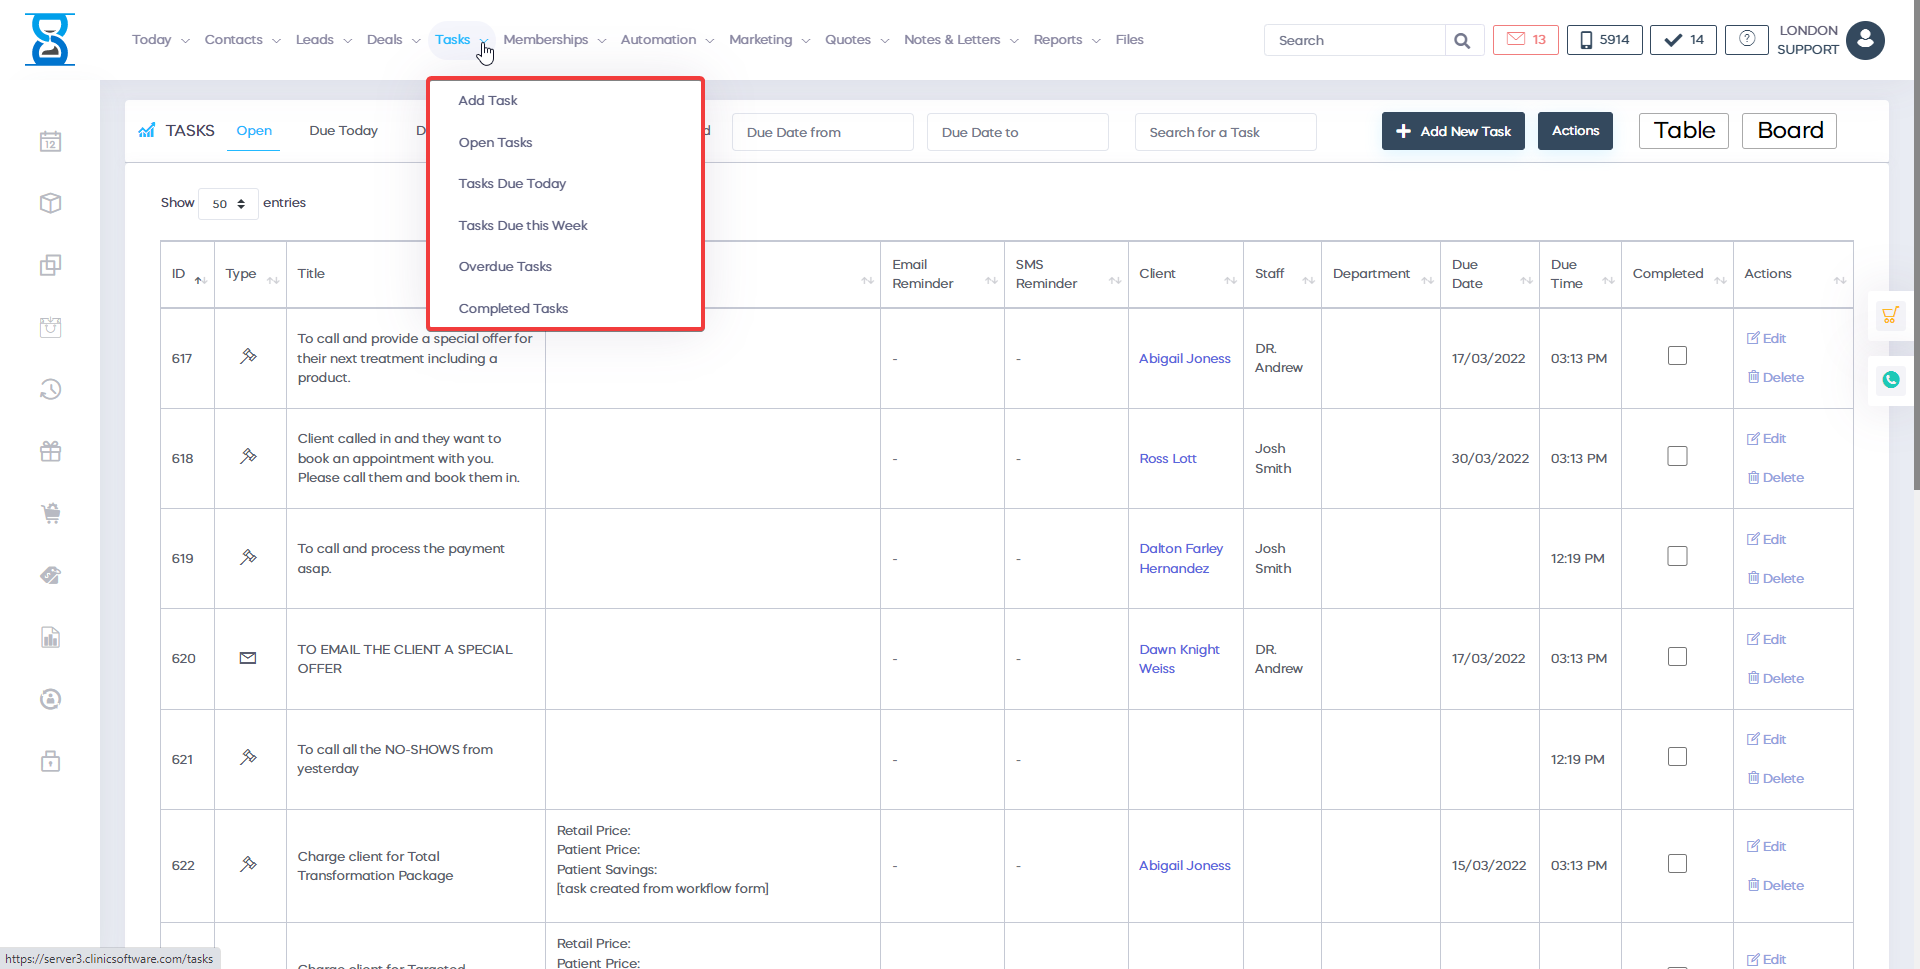Mark task 617 as completed
This screenshot has width=1920, height=969.
tap(1677, 356)
